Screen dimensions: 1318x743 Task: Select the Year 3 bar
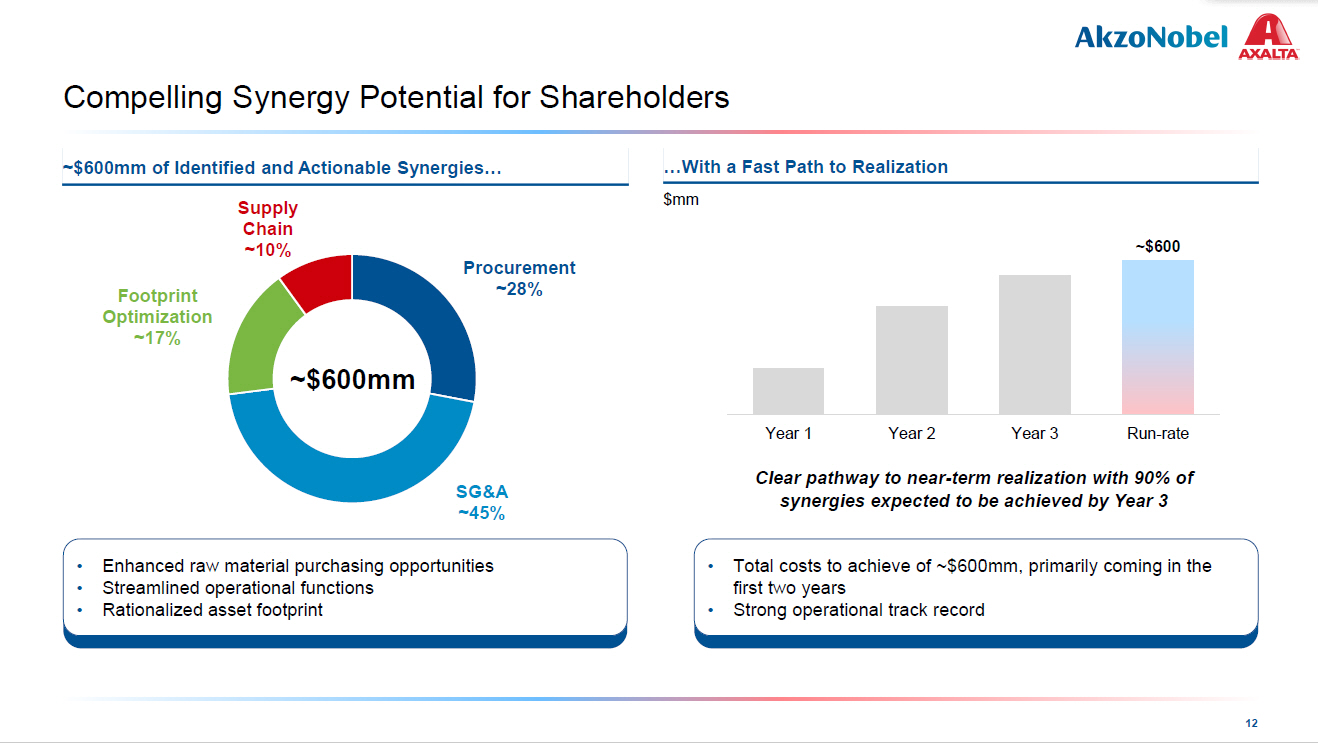[1034, 344]
